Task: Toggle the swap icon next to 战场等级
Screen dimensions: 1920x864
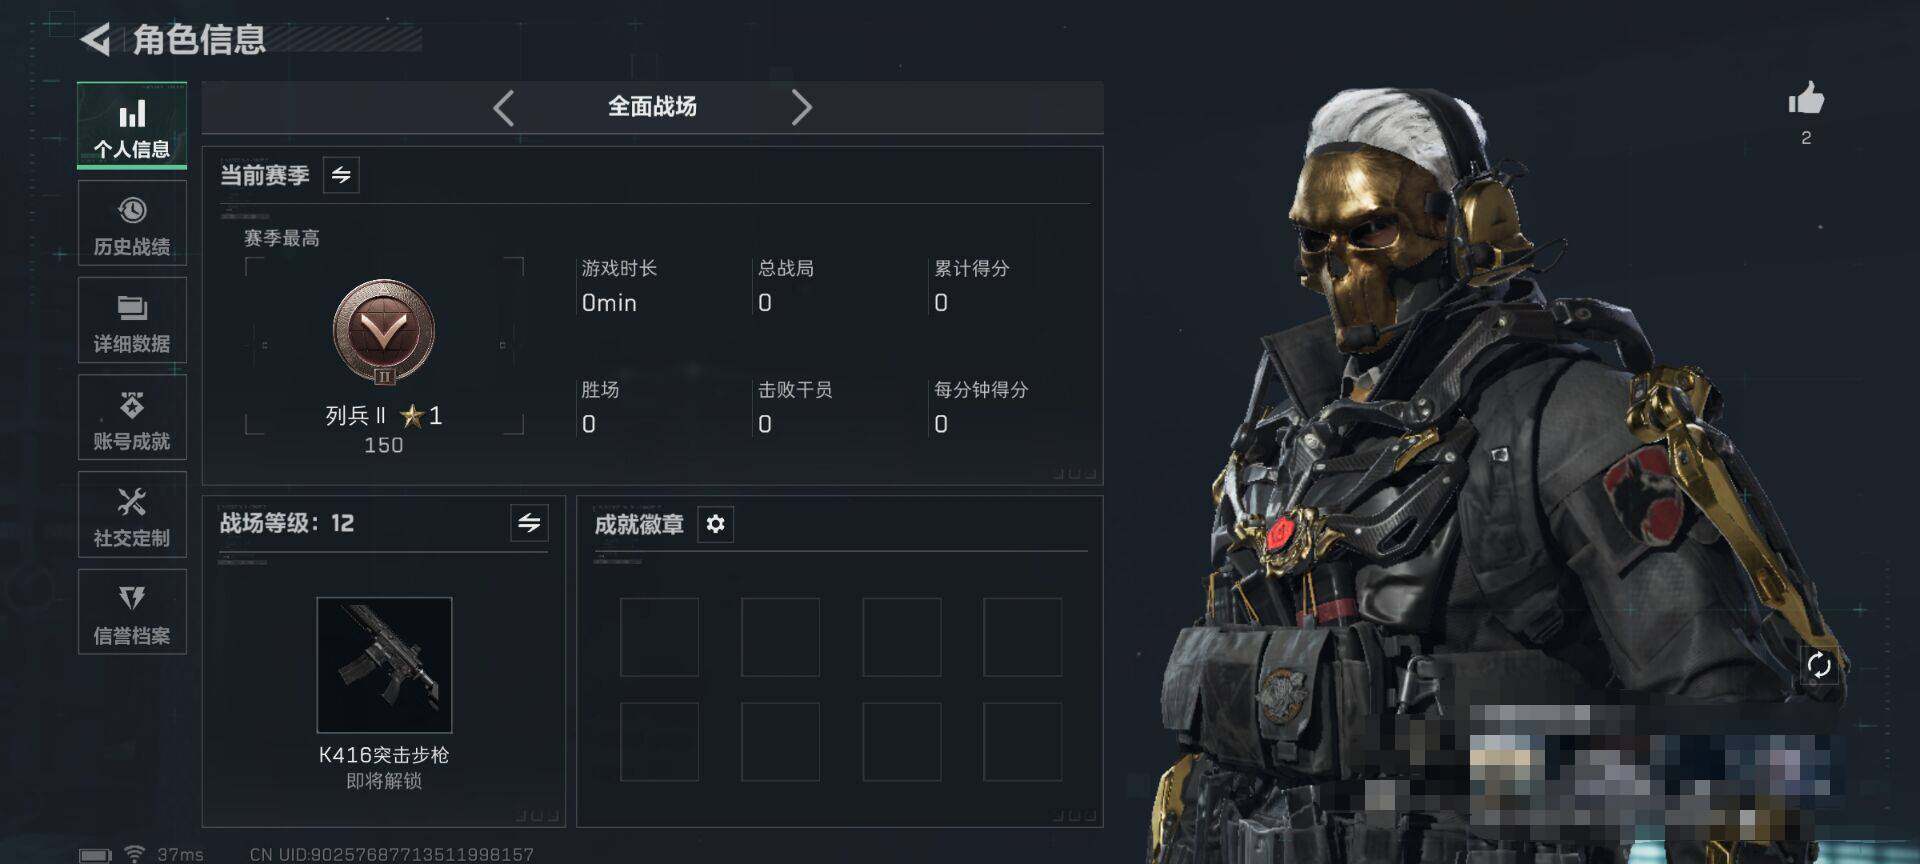Action: pos(529,522)
